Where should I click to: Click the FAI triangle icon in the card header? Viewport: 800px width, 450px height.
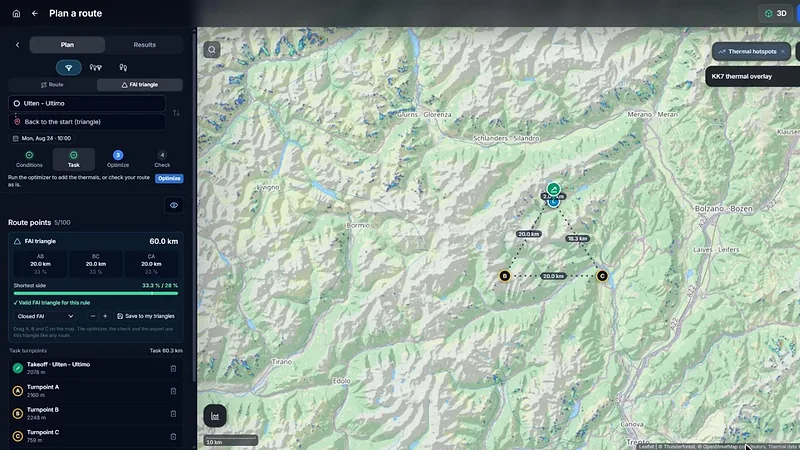(17, 241)
